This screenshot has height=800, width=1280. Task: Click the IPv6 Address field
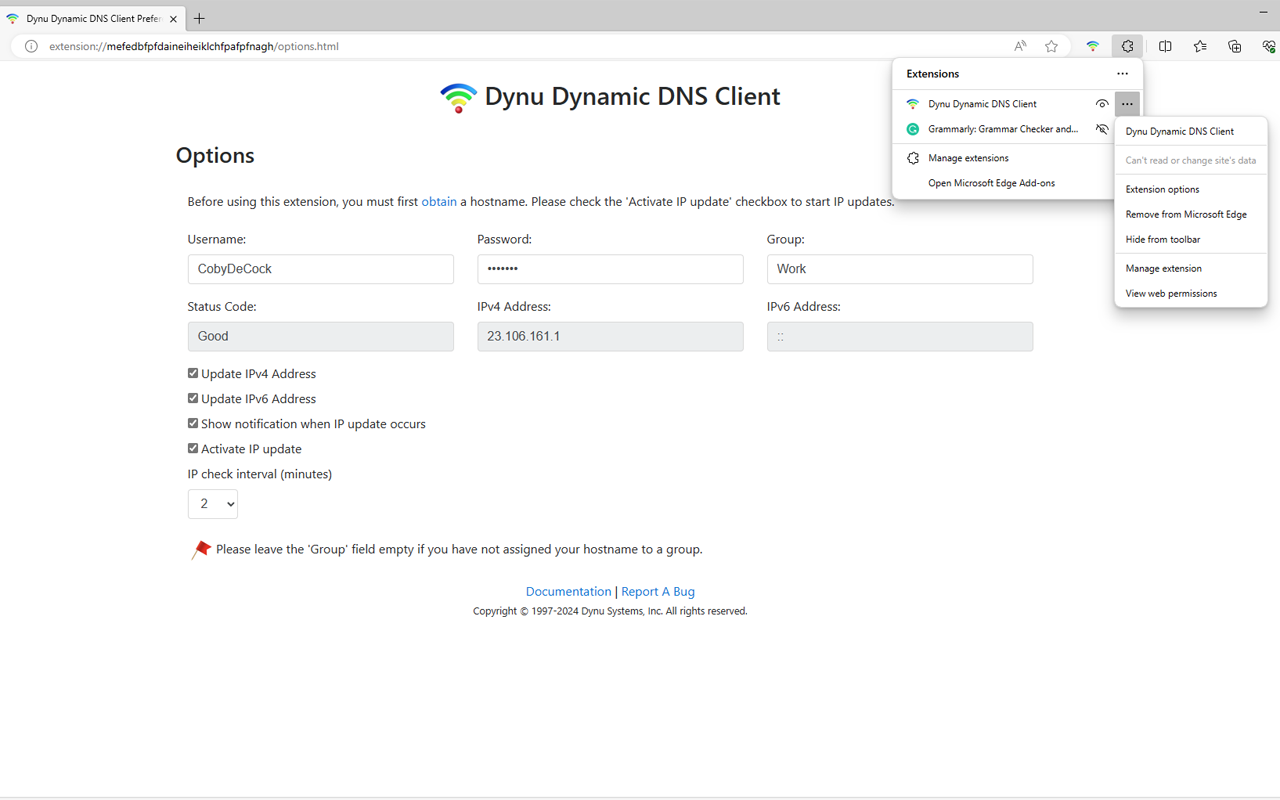[900, 336]
